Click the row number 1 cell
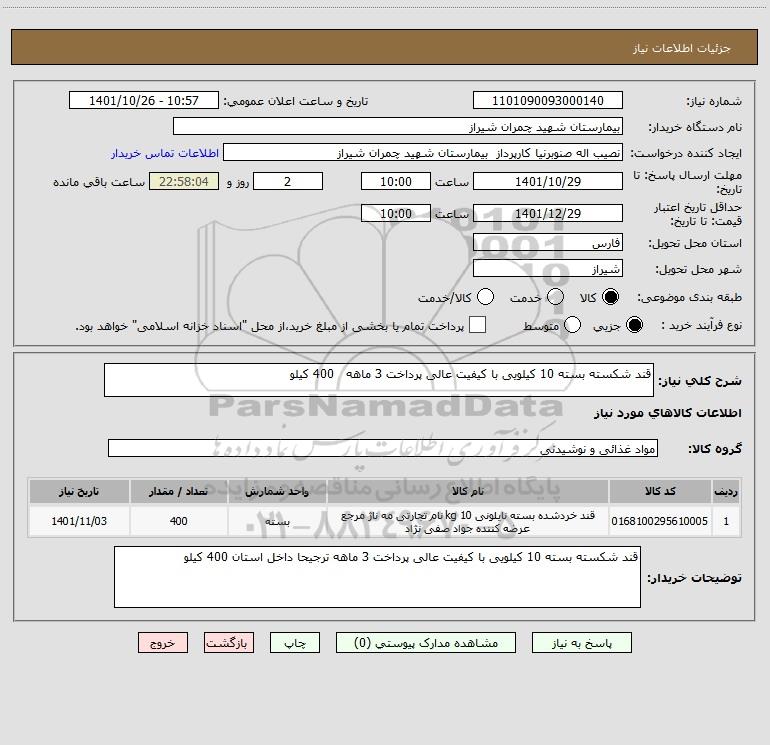Image resolution: width=770 pixels, height=745 pixels. (726, 521)
